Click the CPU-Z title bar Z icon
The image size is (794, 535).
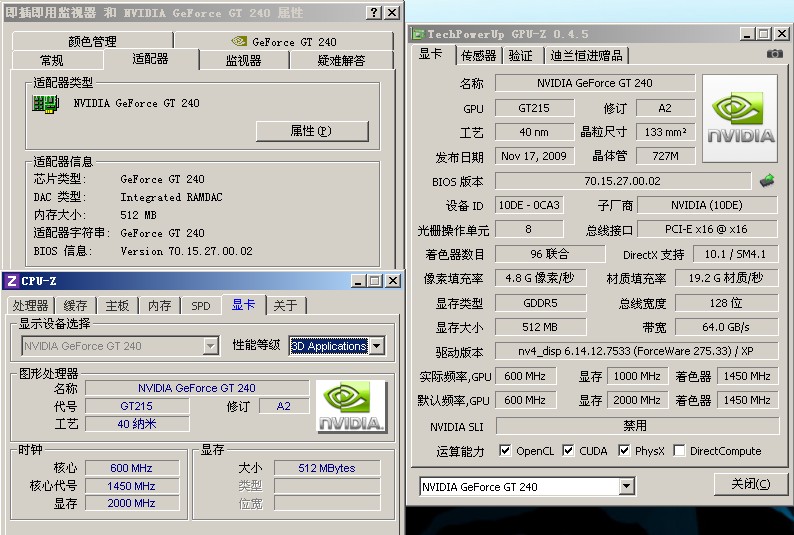point(11,281)
